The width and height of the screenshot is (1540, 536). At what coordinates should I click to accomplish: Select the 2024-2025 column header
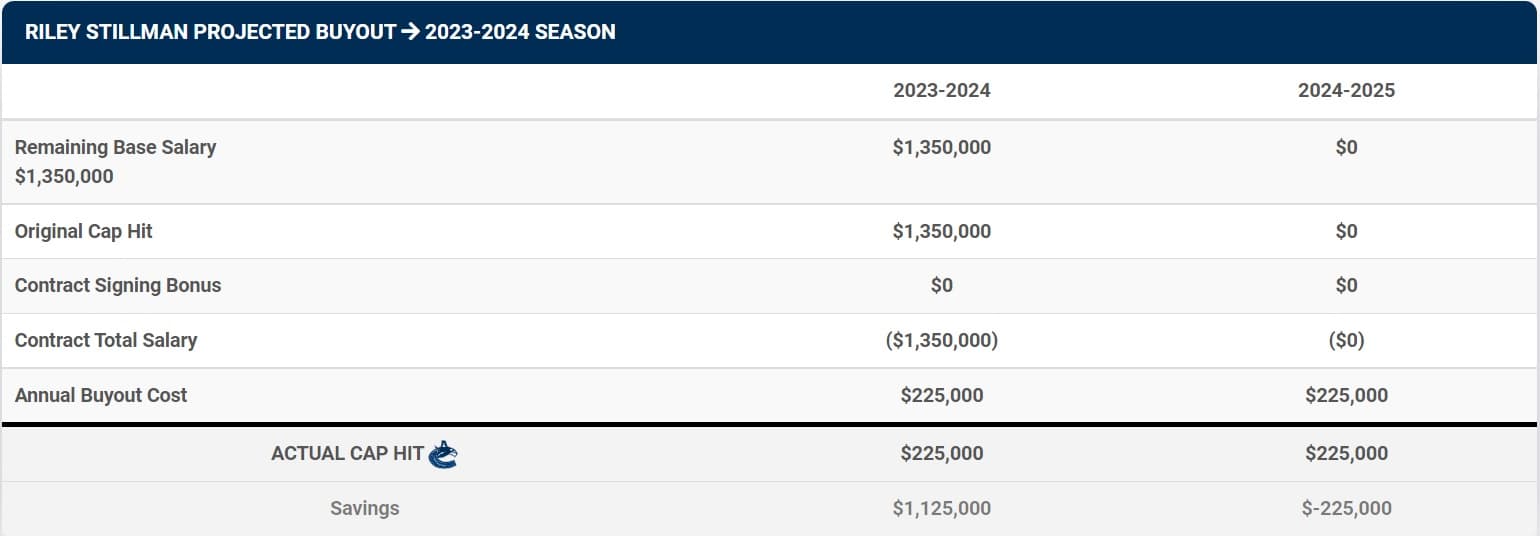click(1346, 91)
